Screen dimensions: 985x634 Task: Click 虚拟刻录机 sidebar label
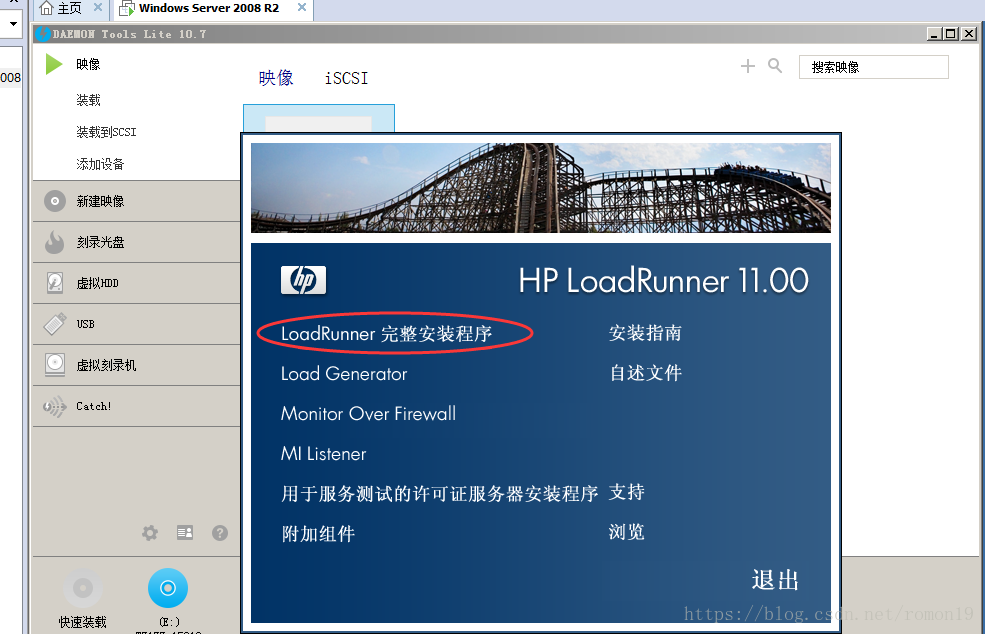point(106,365)
